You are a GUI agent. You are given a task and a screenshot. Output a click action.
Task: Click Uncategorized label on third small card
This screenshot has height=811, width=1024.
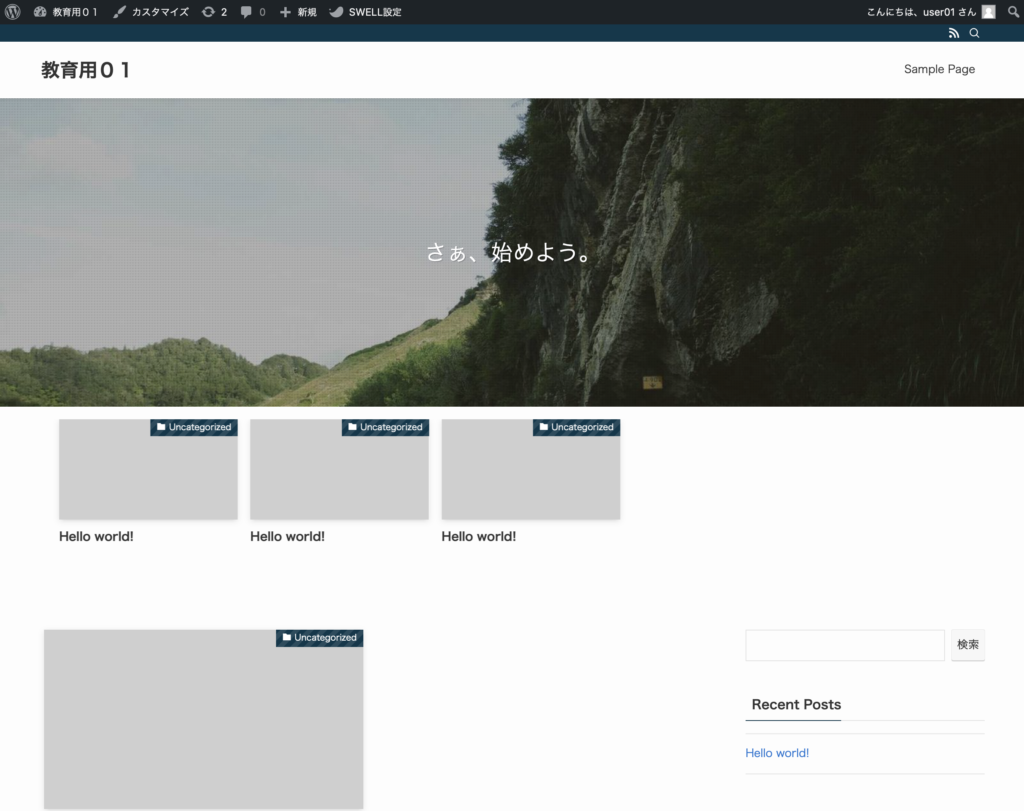[577, 427]
